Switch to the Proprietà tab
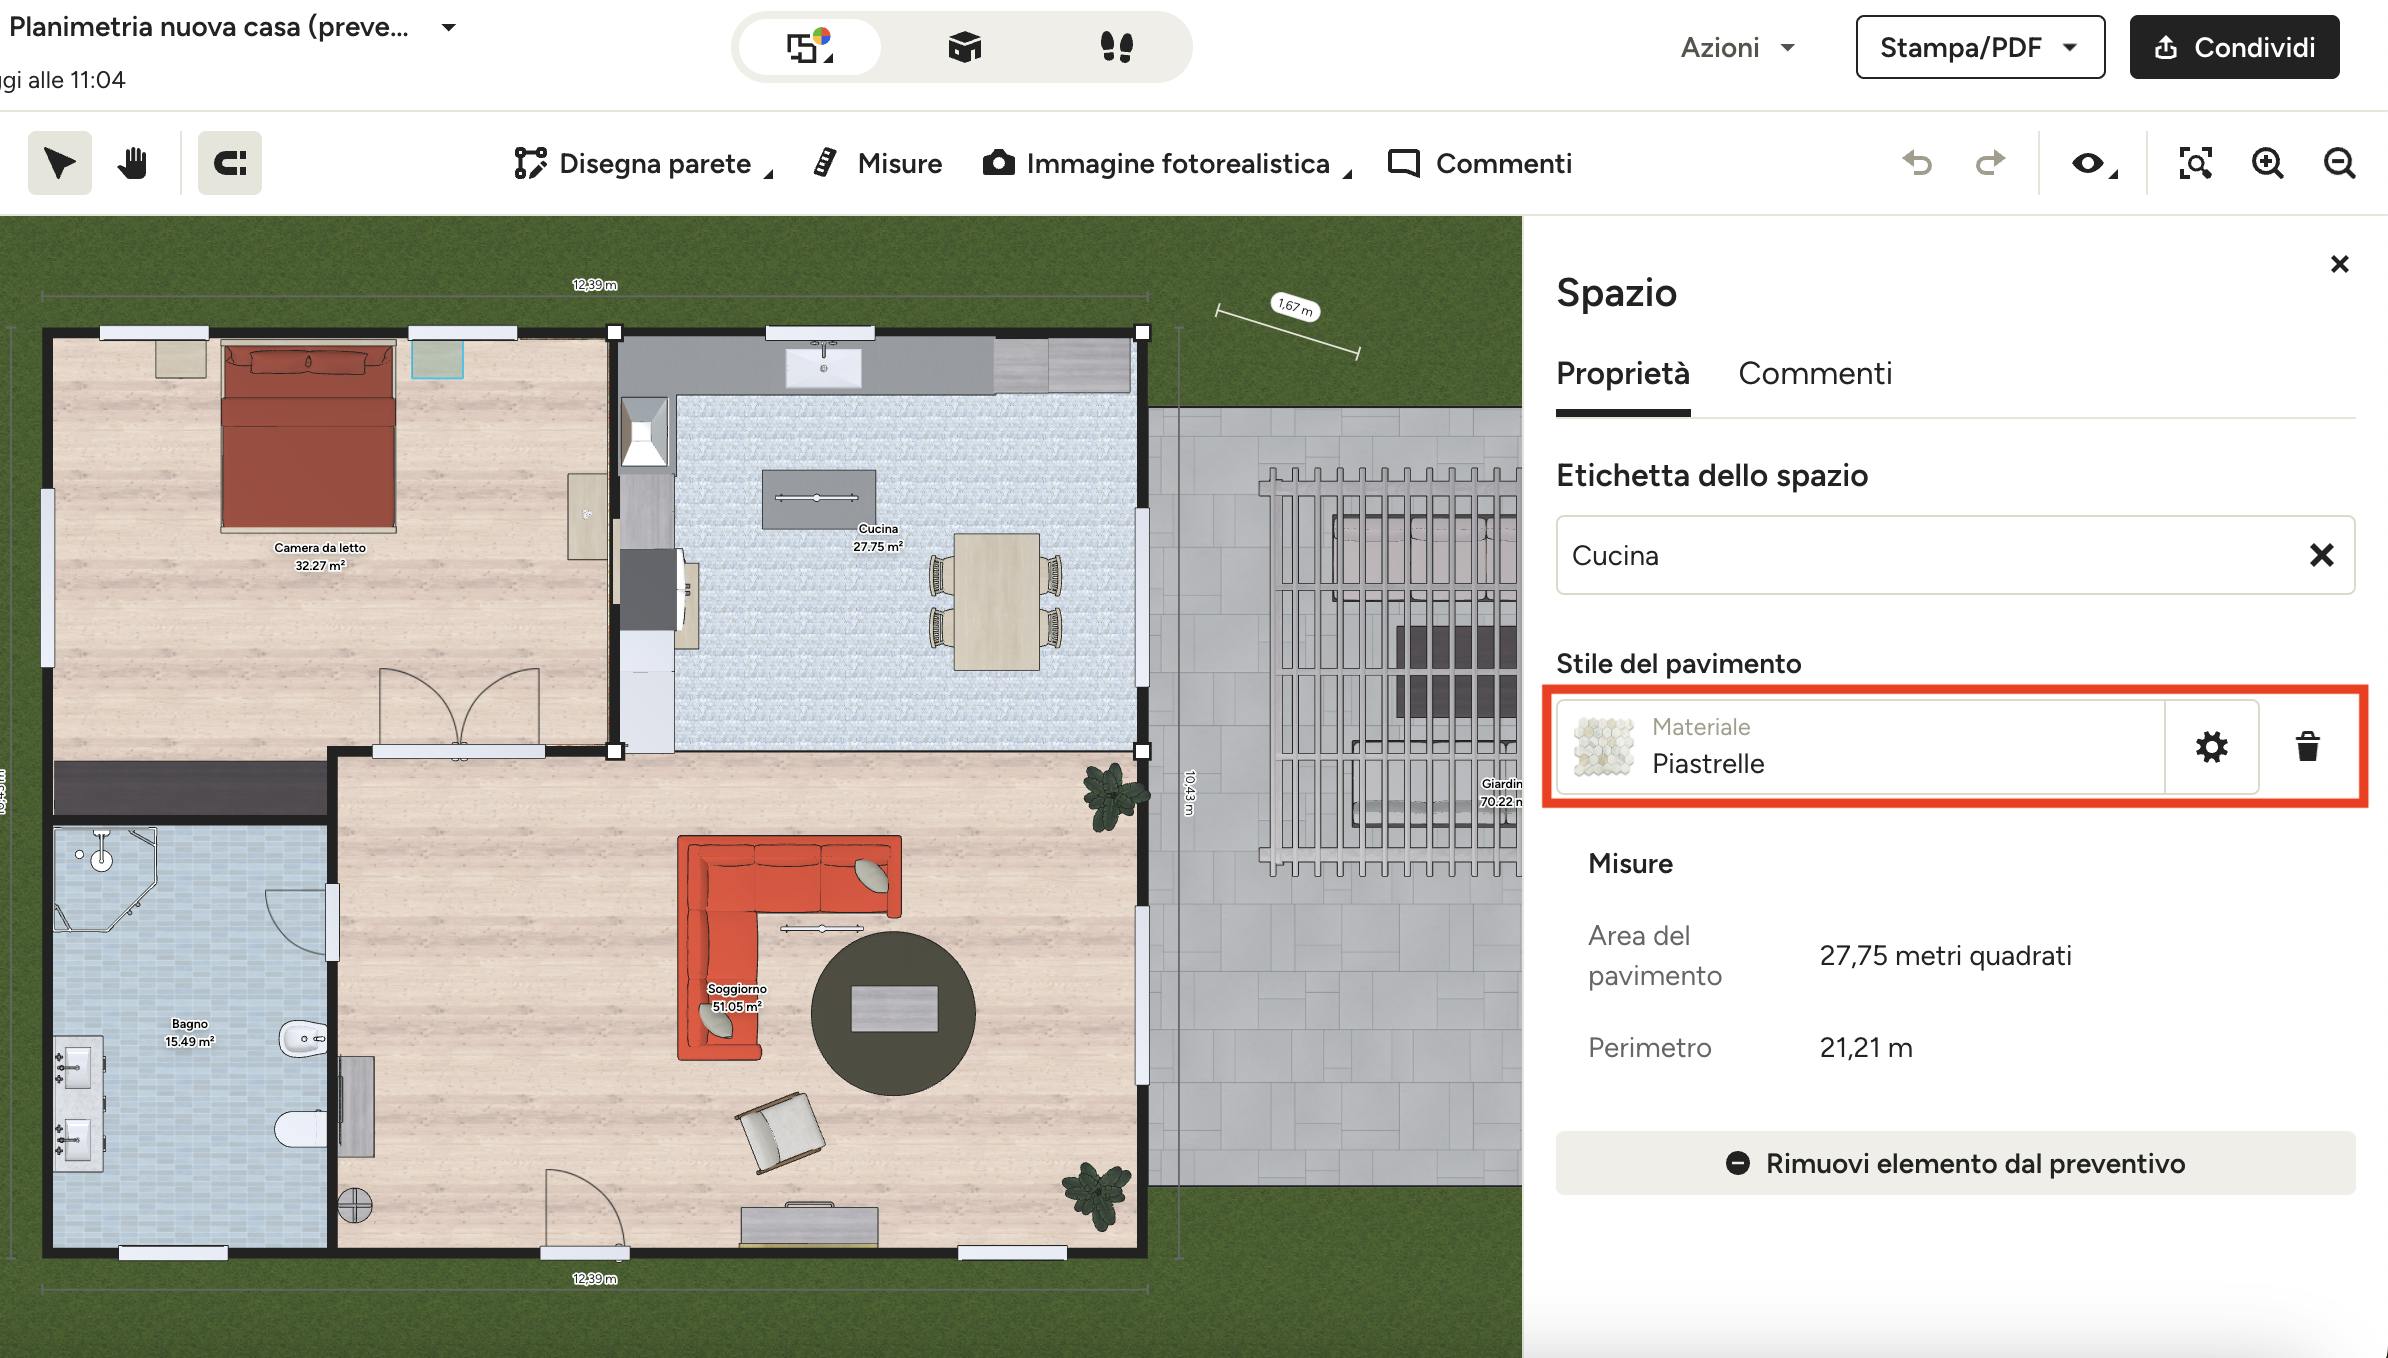This screenshot has width=2388, height=1358. point(1623,373)
